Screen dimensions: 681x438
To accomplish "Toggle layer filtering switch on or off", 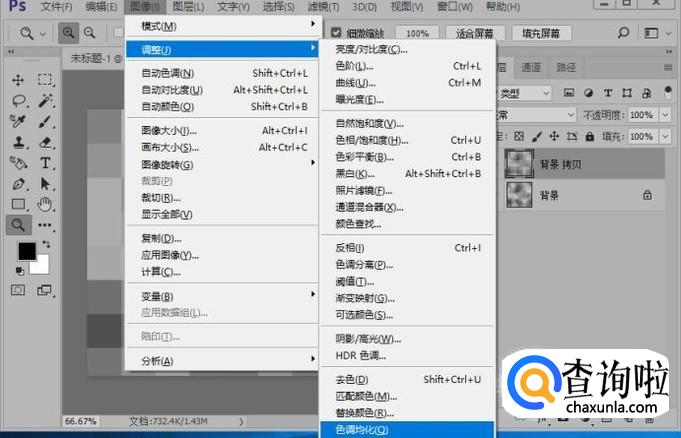I will pyautogui.click(x=668, y=92).
